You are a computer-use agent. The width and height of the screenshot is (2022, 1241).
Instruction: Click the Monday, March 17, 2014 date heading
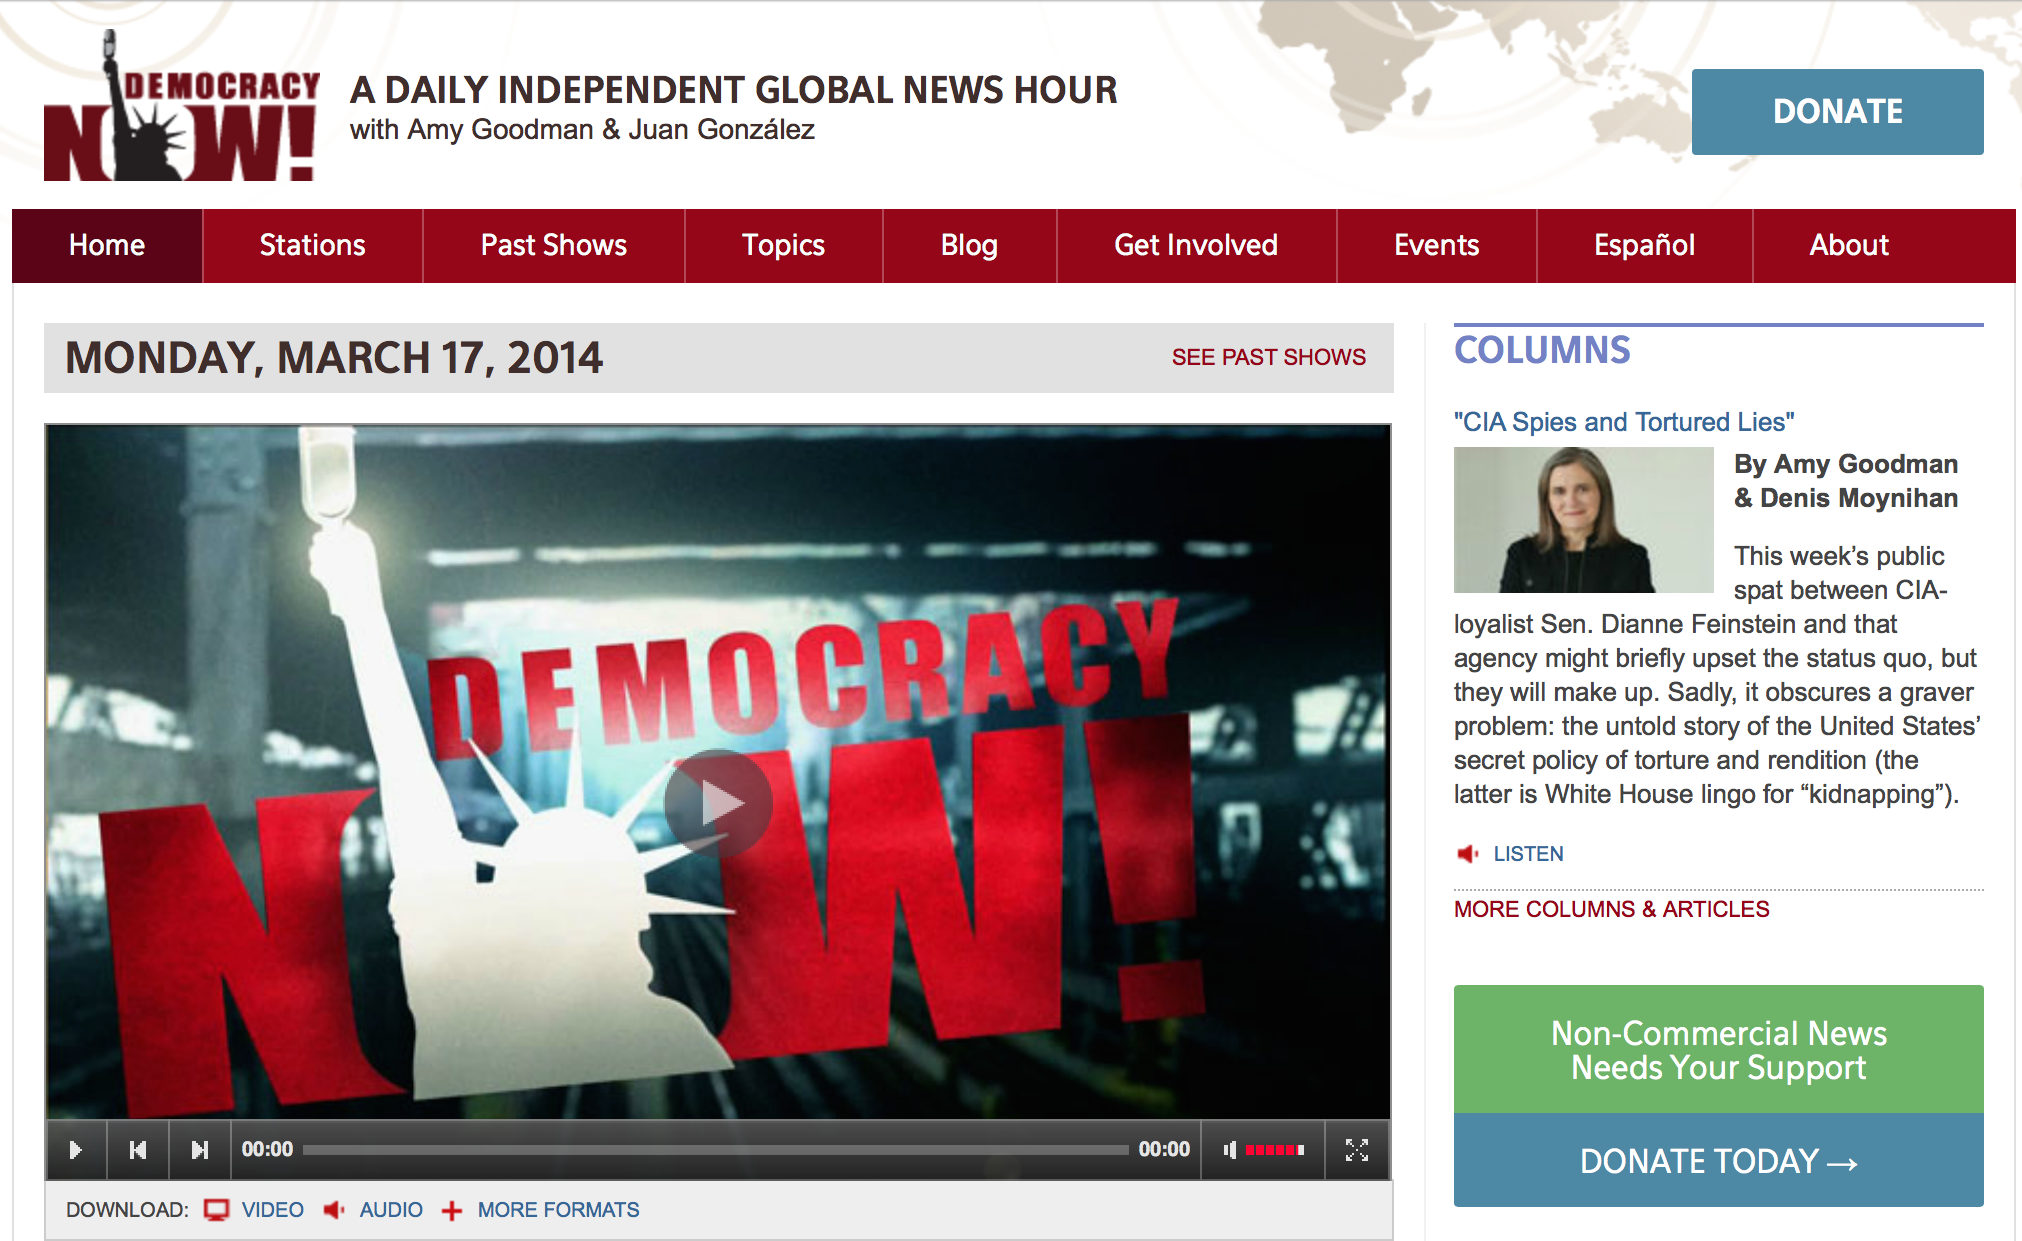click(x=334, y=358)
